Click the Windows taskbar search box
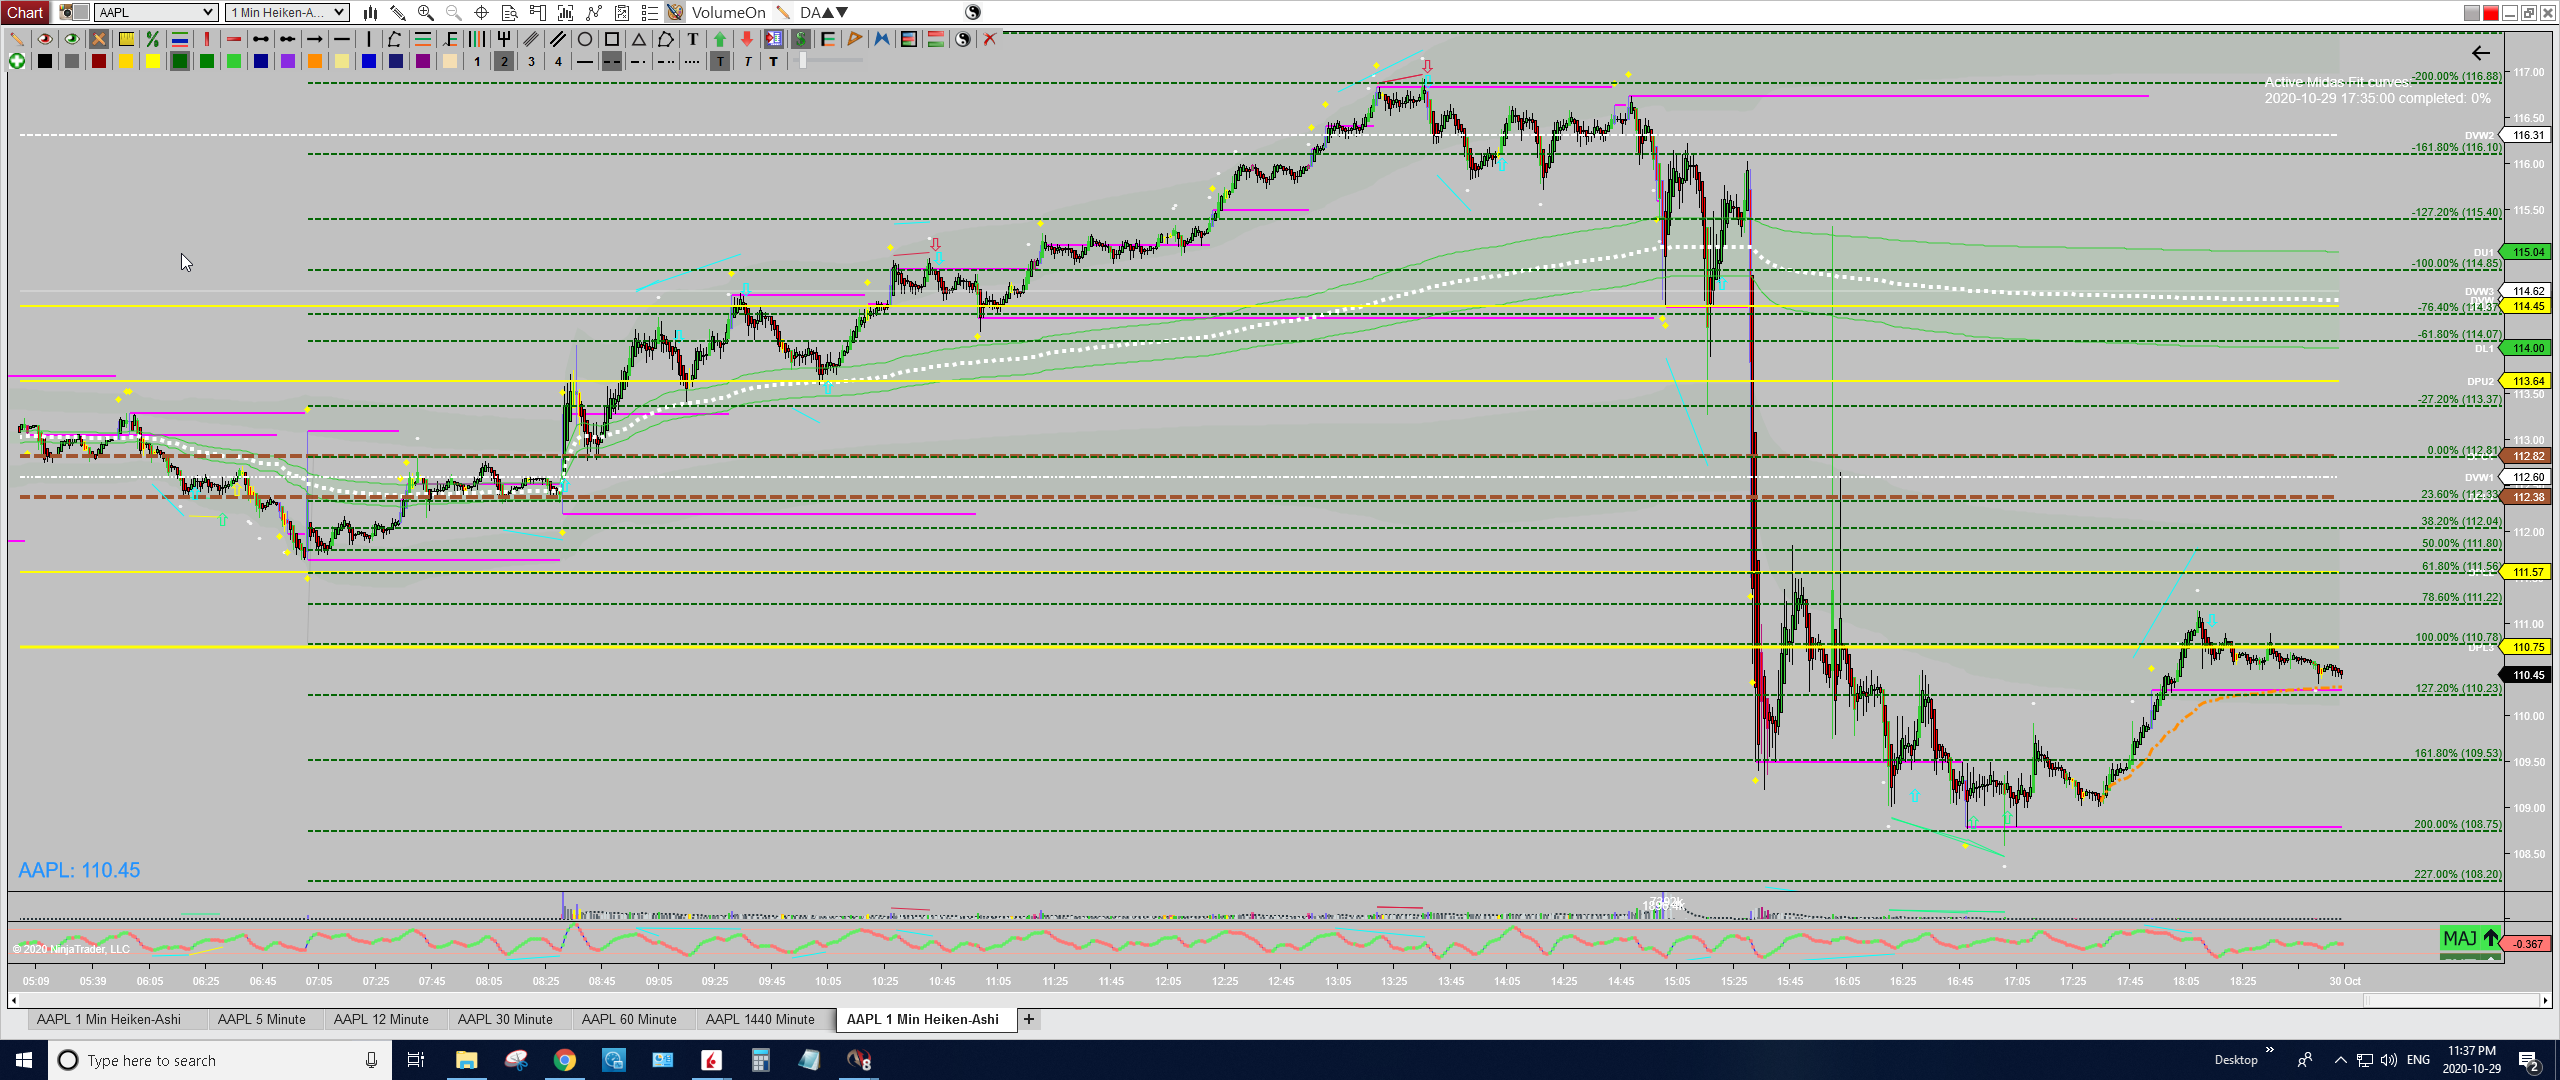 click(x=218, y=1060)
